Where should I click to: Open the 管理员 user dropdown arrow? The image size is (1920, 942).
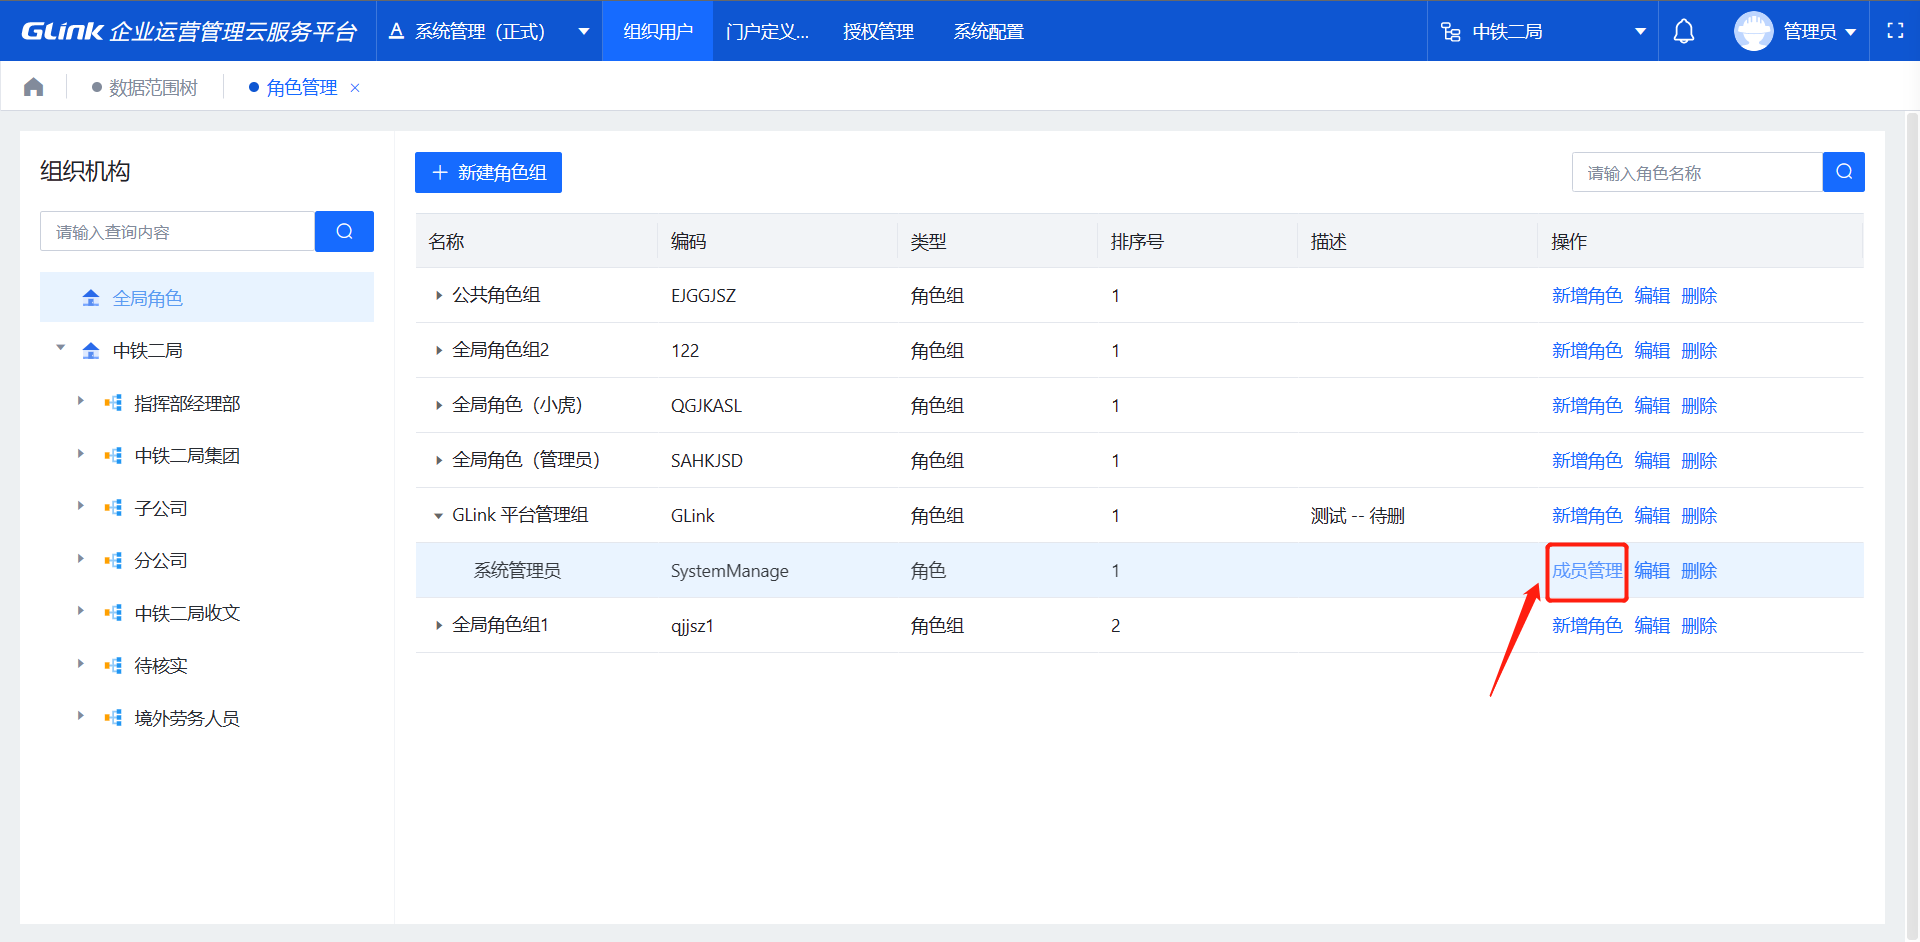[1851, 32]
